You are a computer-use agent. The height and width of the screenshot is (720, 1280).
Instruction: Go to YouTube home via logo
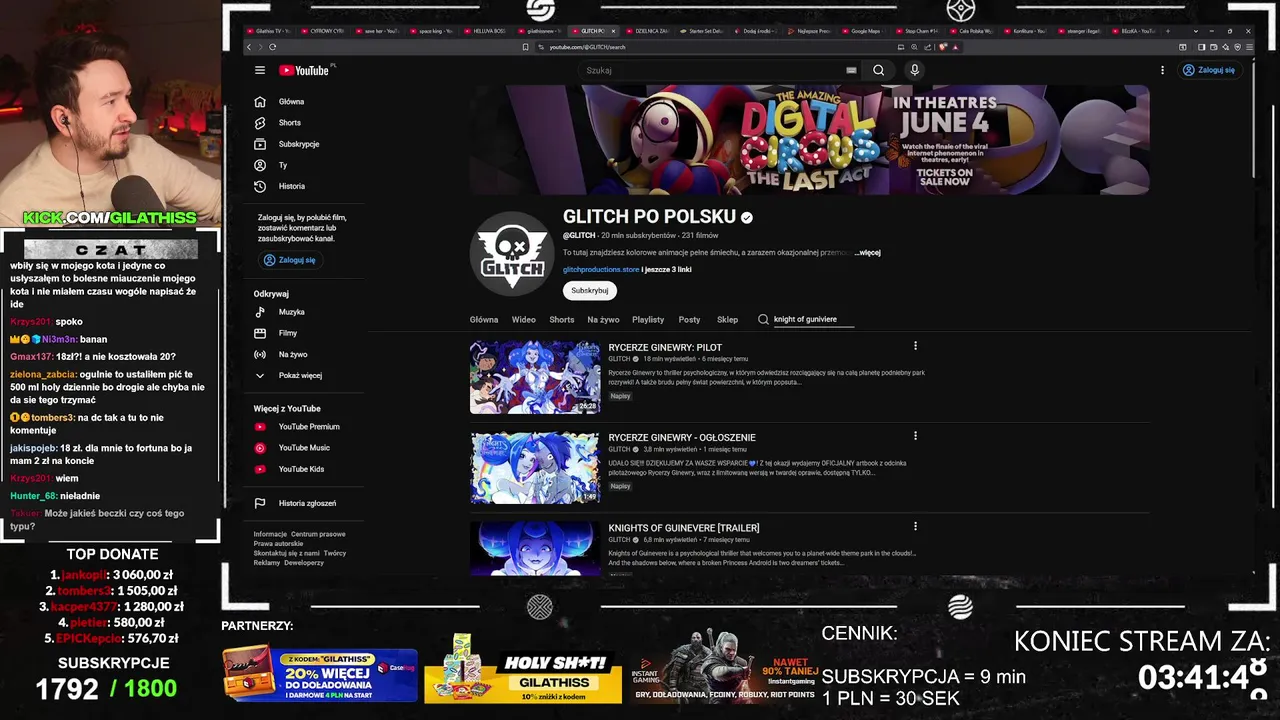(x=304, y=70)
